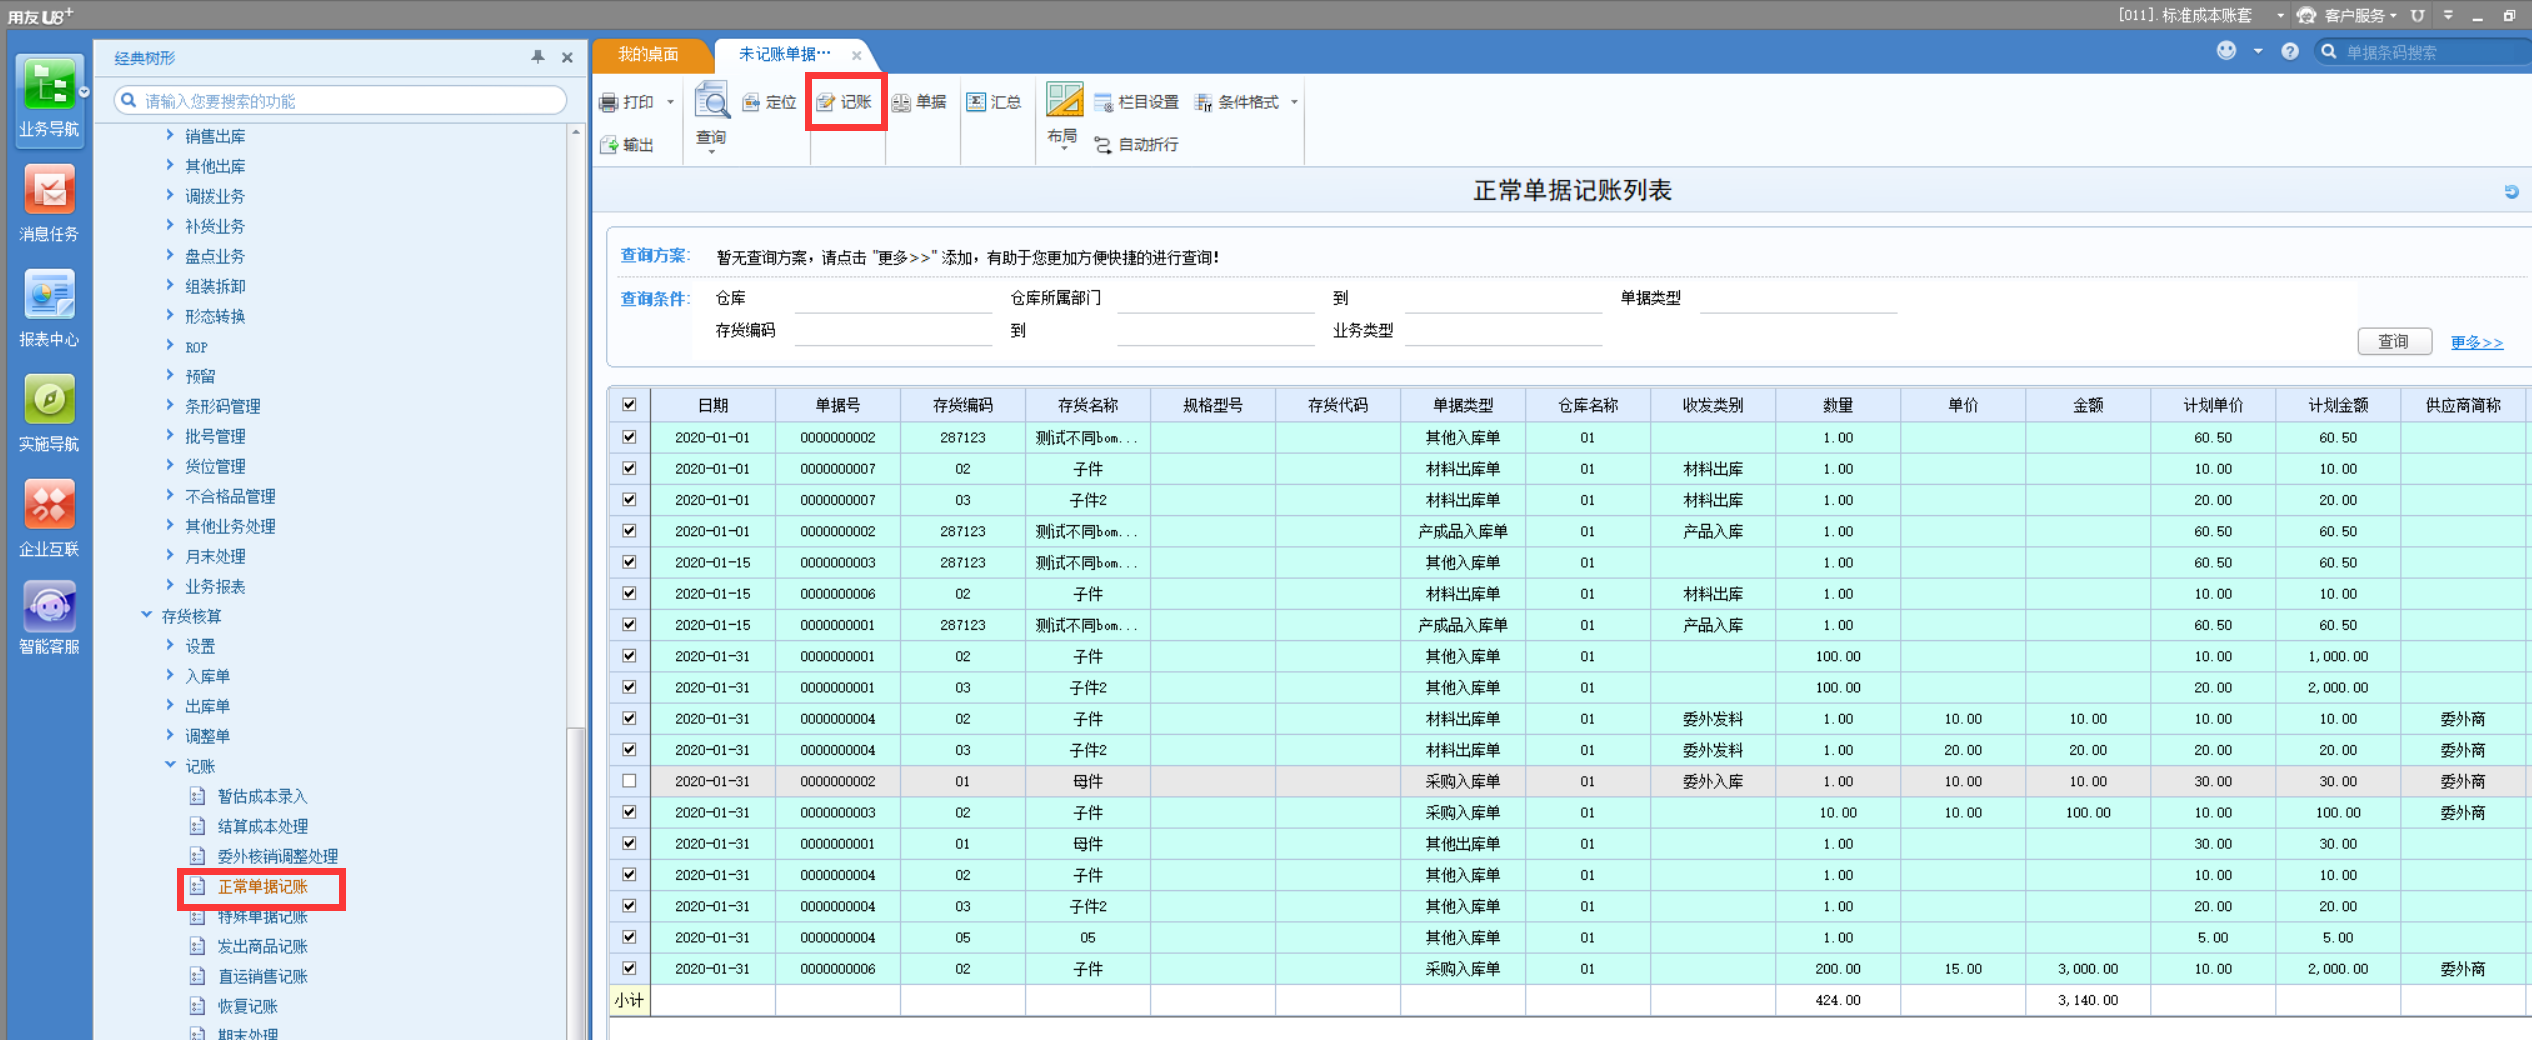Screen dimensions: 2532x1040
Task: Click the 输出 export icon
Action: [608, 145]
